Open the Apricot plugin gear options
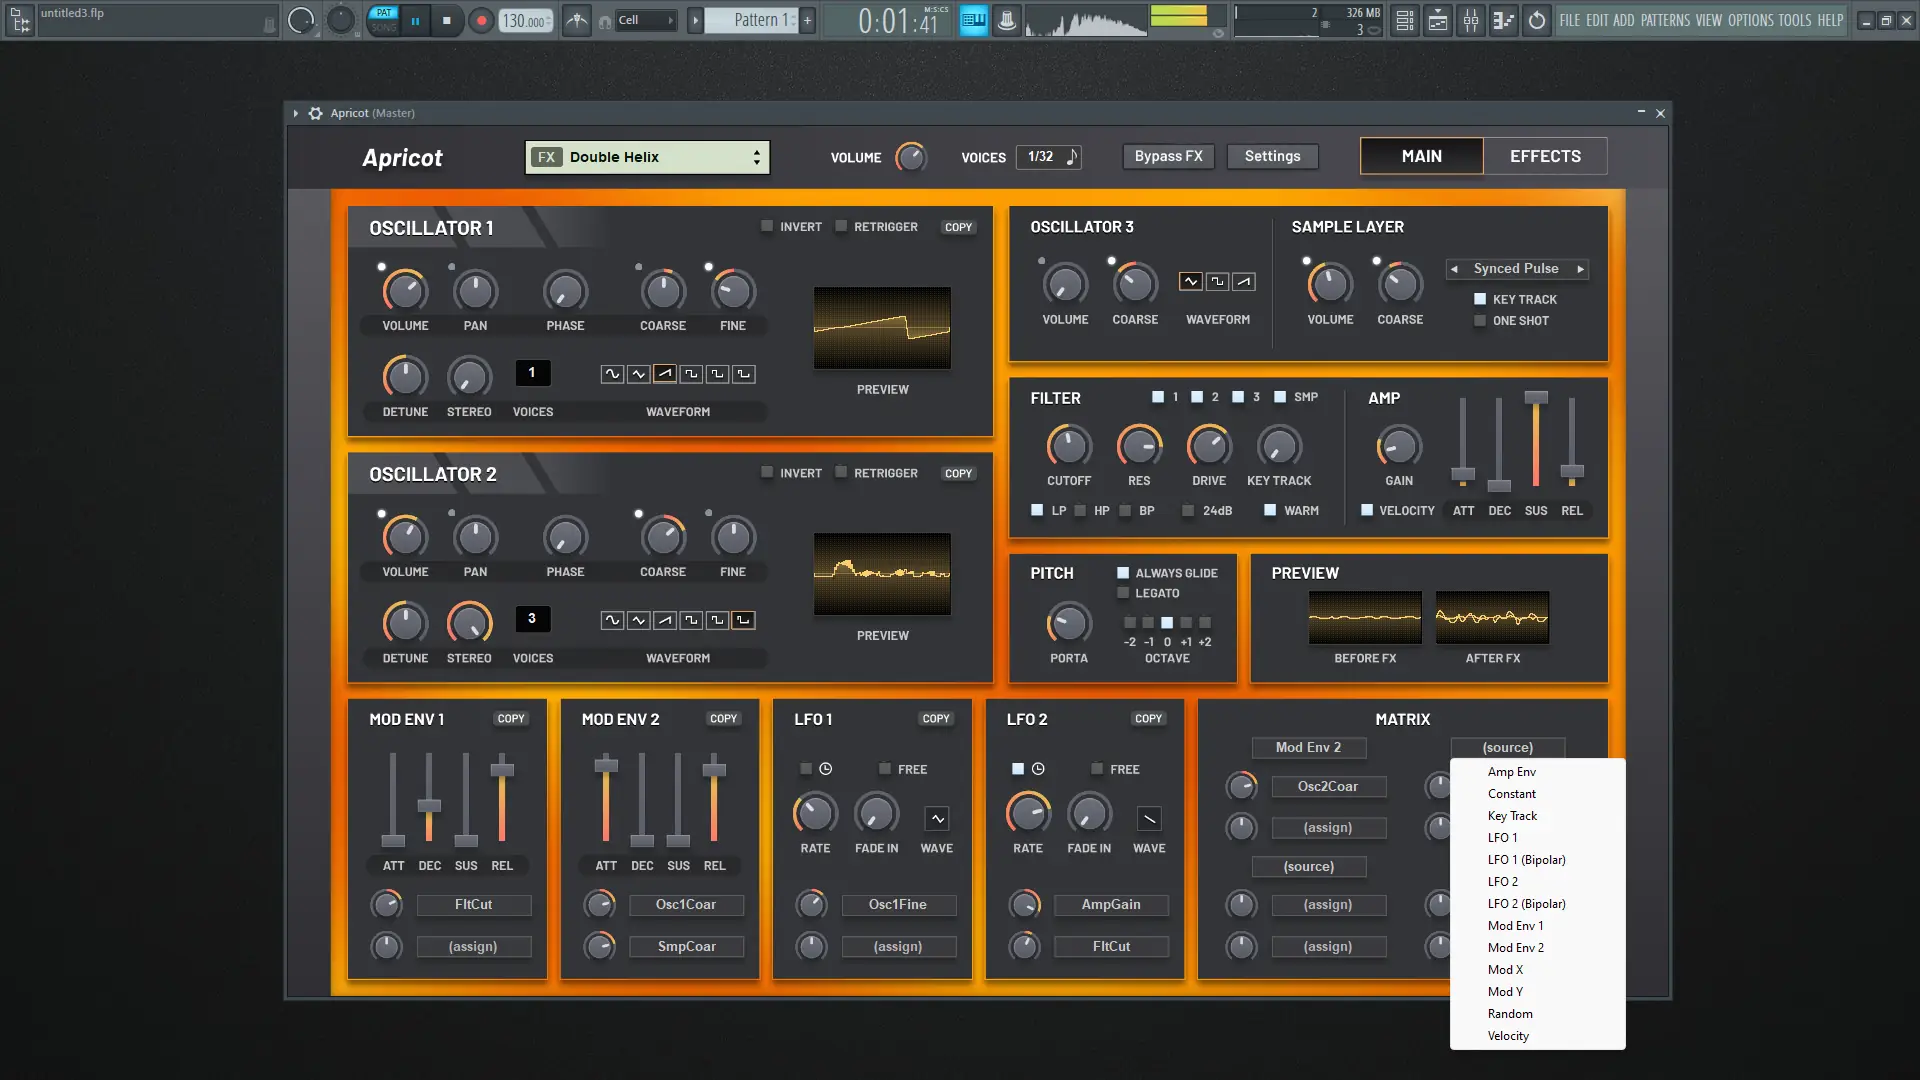Image resolution: width=1920 pixels, height=1080 pixels. pos(315,113)
